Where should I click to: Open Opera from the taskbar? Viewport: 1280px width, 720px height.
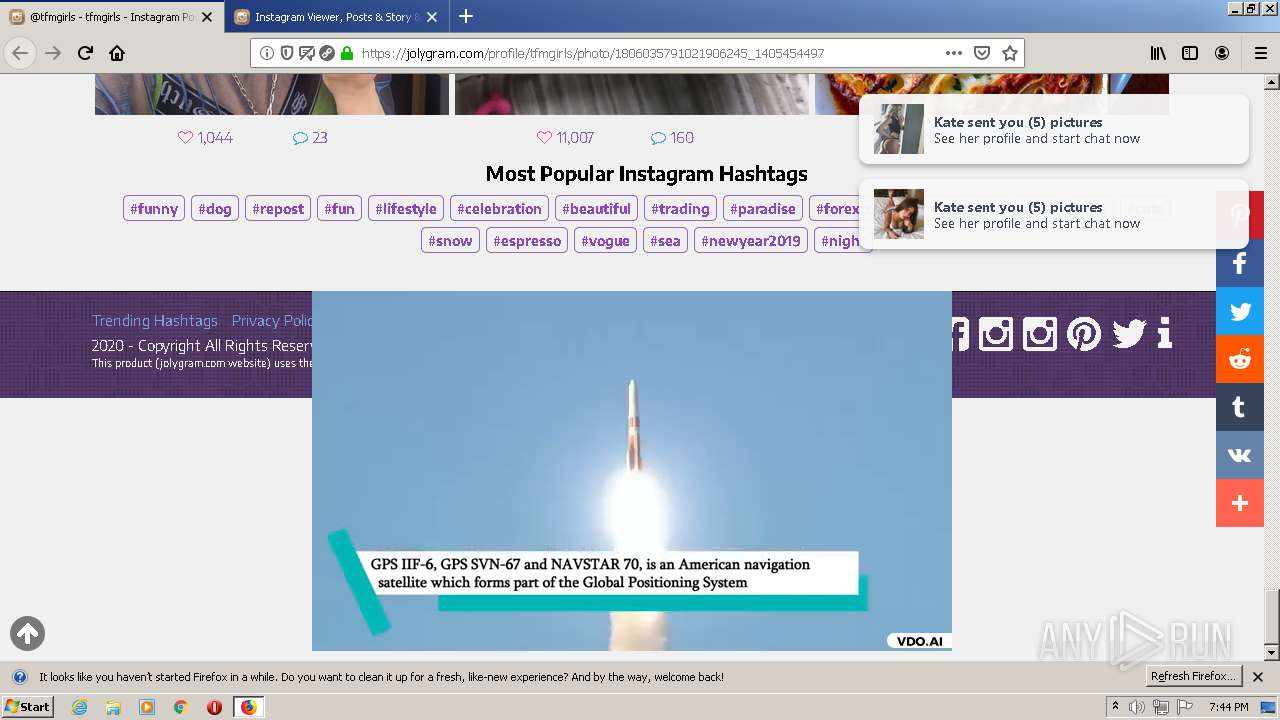click(x=214, y=707)
